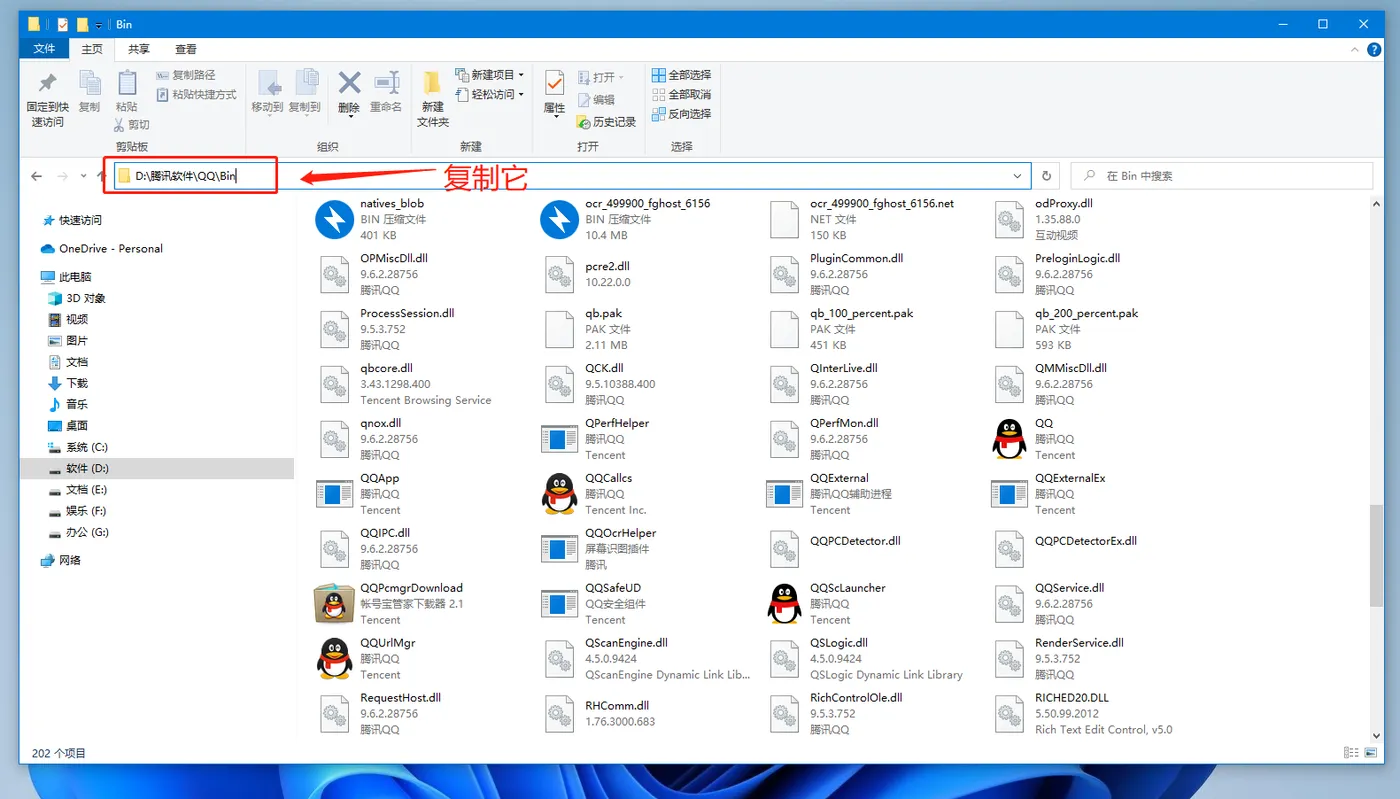Open the 文件 file tab

pos(45,49)
